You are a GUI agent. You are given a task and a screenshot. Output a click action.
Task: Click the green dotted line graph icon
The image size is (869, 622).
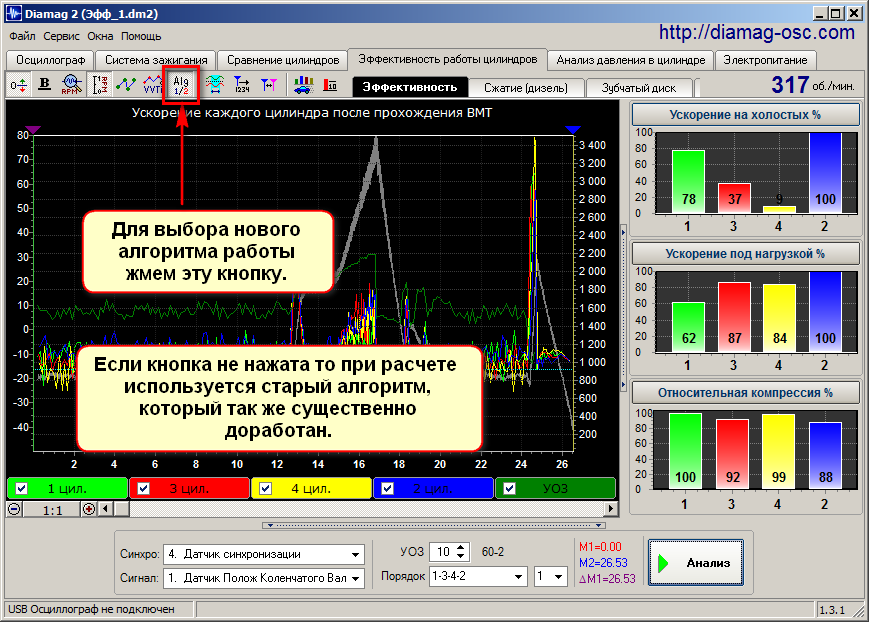[x=126, y=85]
